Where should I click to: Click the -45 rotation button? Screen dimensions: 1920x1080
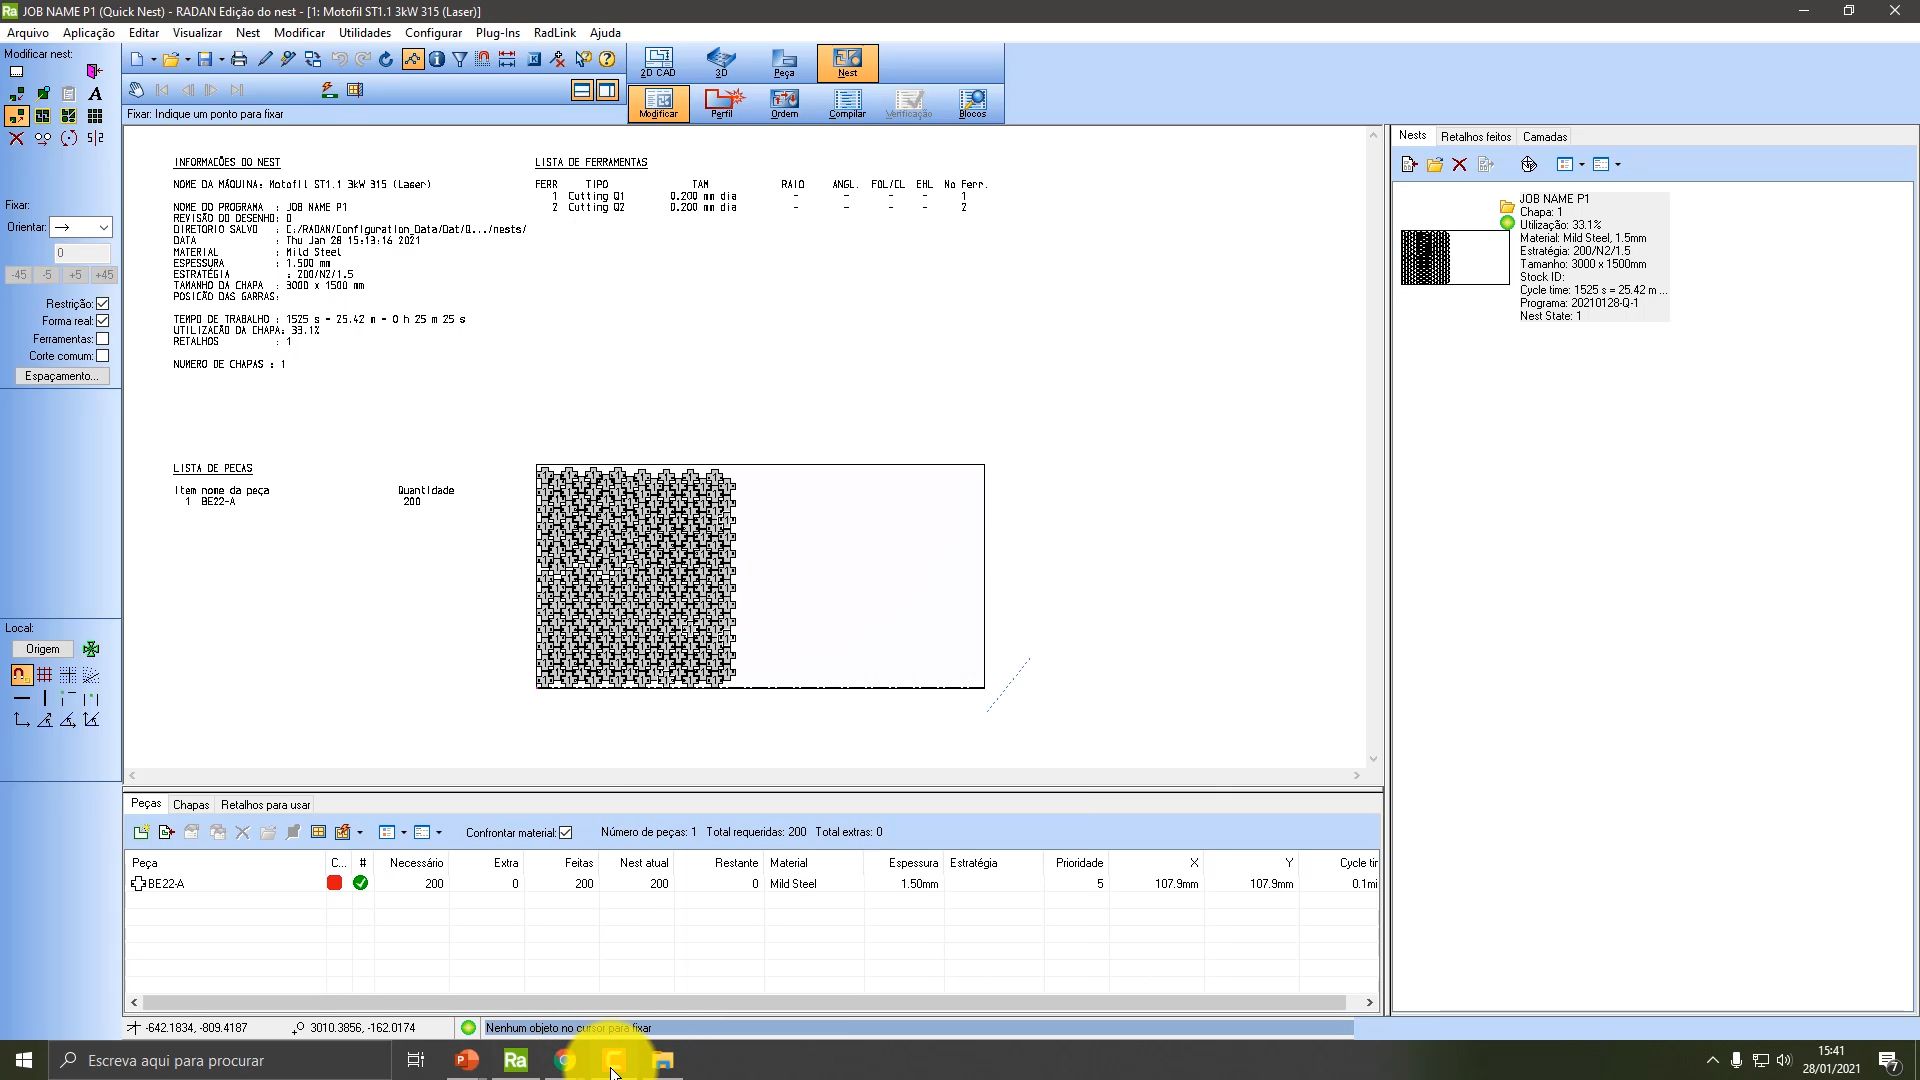19,274
